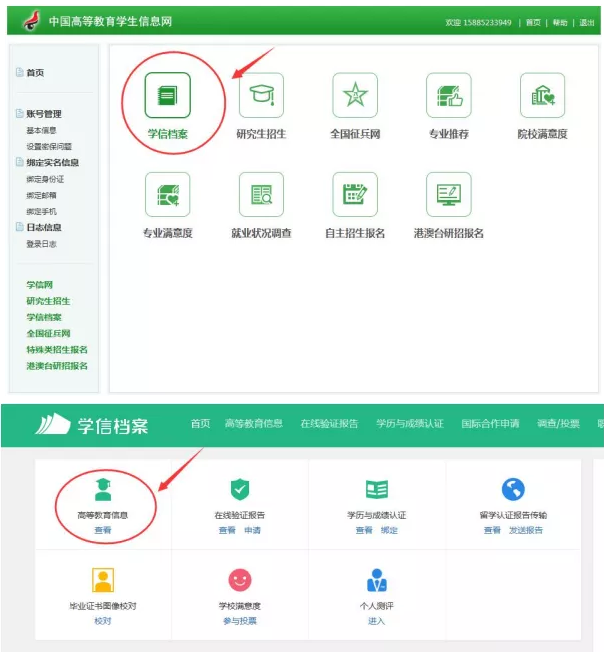Click the 在线验证报告 shield icon

click(x=240, y=489)
